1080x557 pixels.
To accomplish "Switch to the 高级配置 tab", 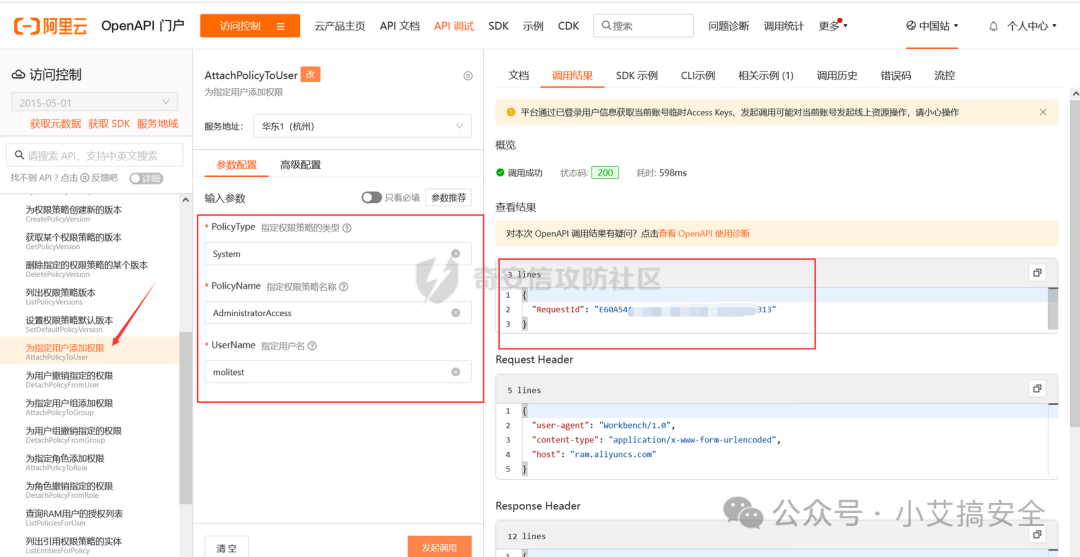I will click(300, 165).
